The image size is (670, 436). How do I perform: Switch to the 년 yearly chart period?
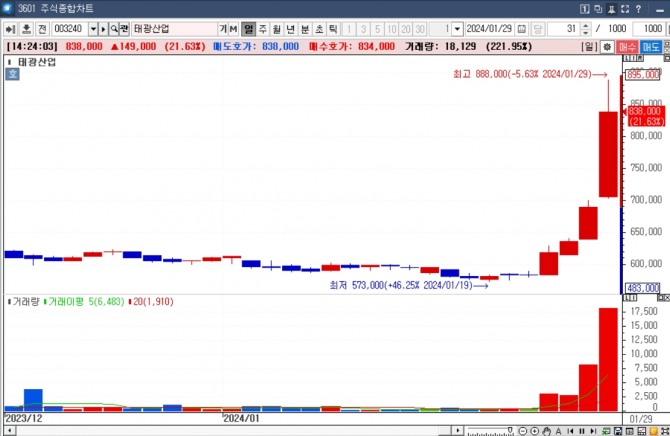[291, 29]
